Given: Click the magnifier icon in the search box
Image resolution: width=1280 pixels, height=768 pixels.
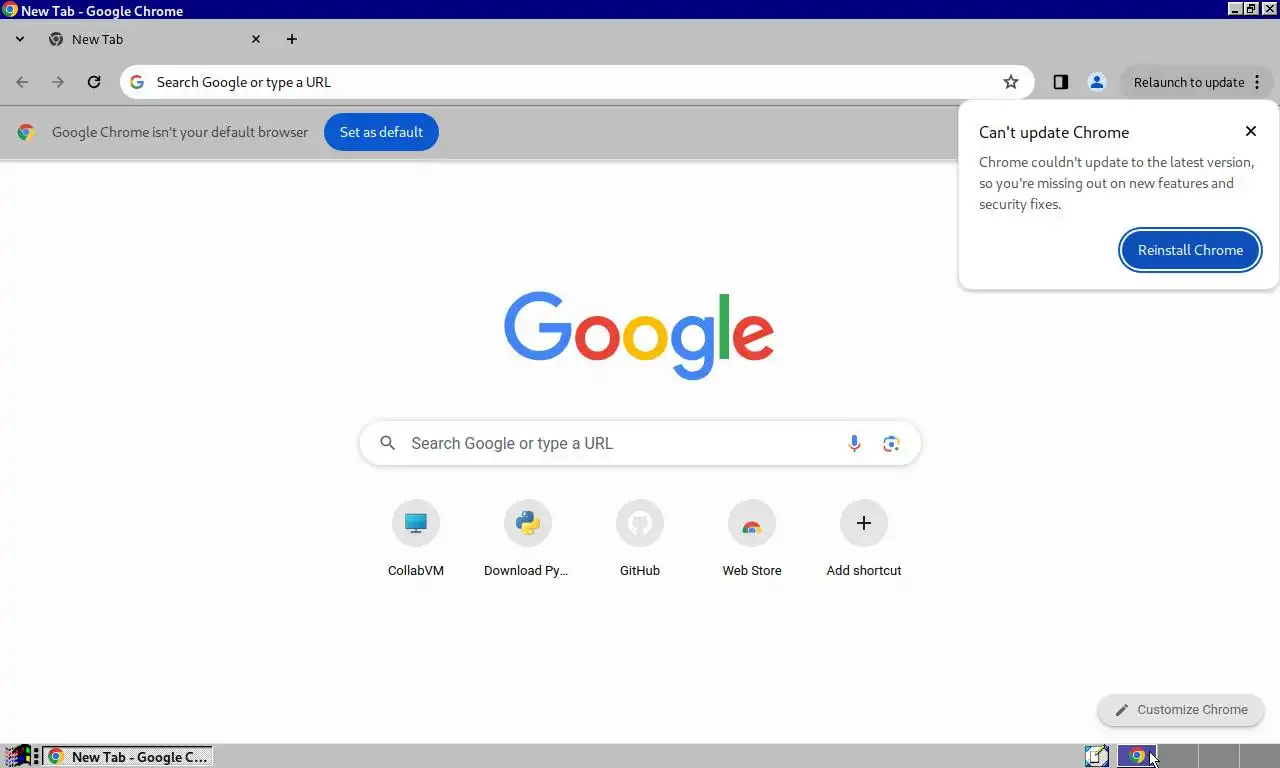Looking at the screenshot, I should click(388, 443).
